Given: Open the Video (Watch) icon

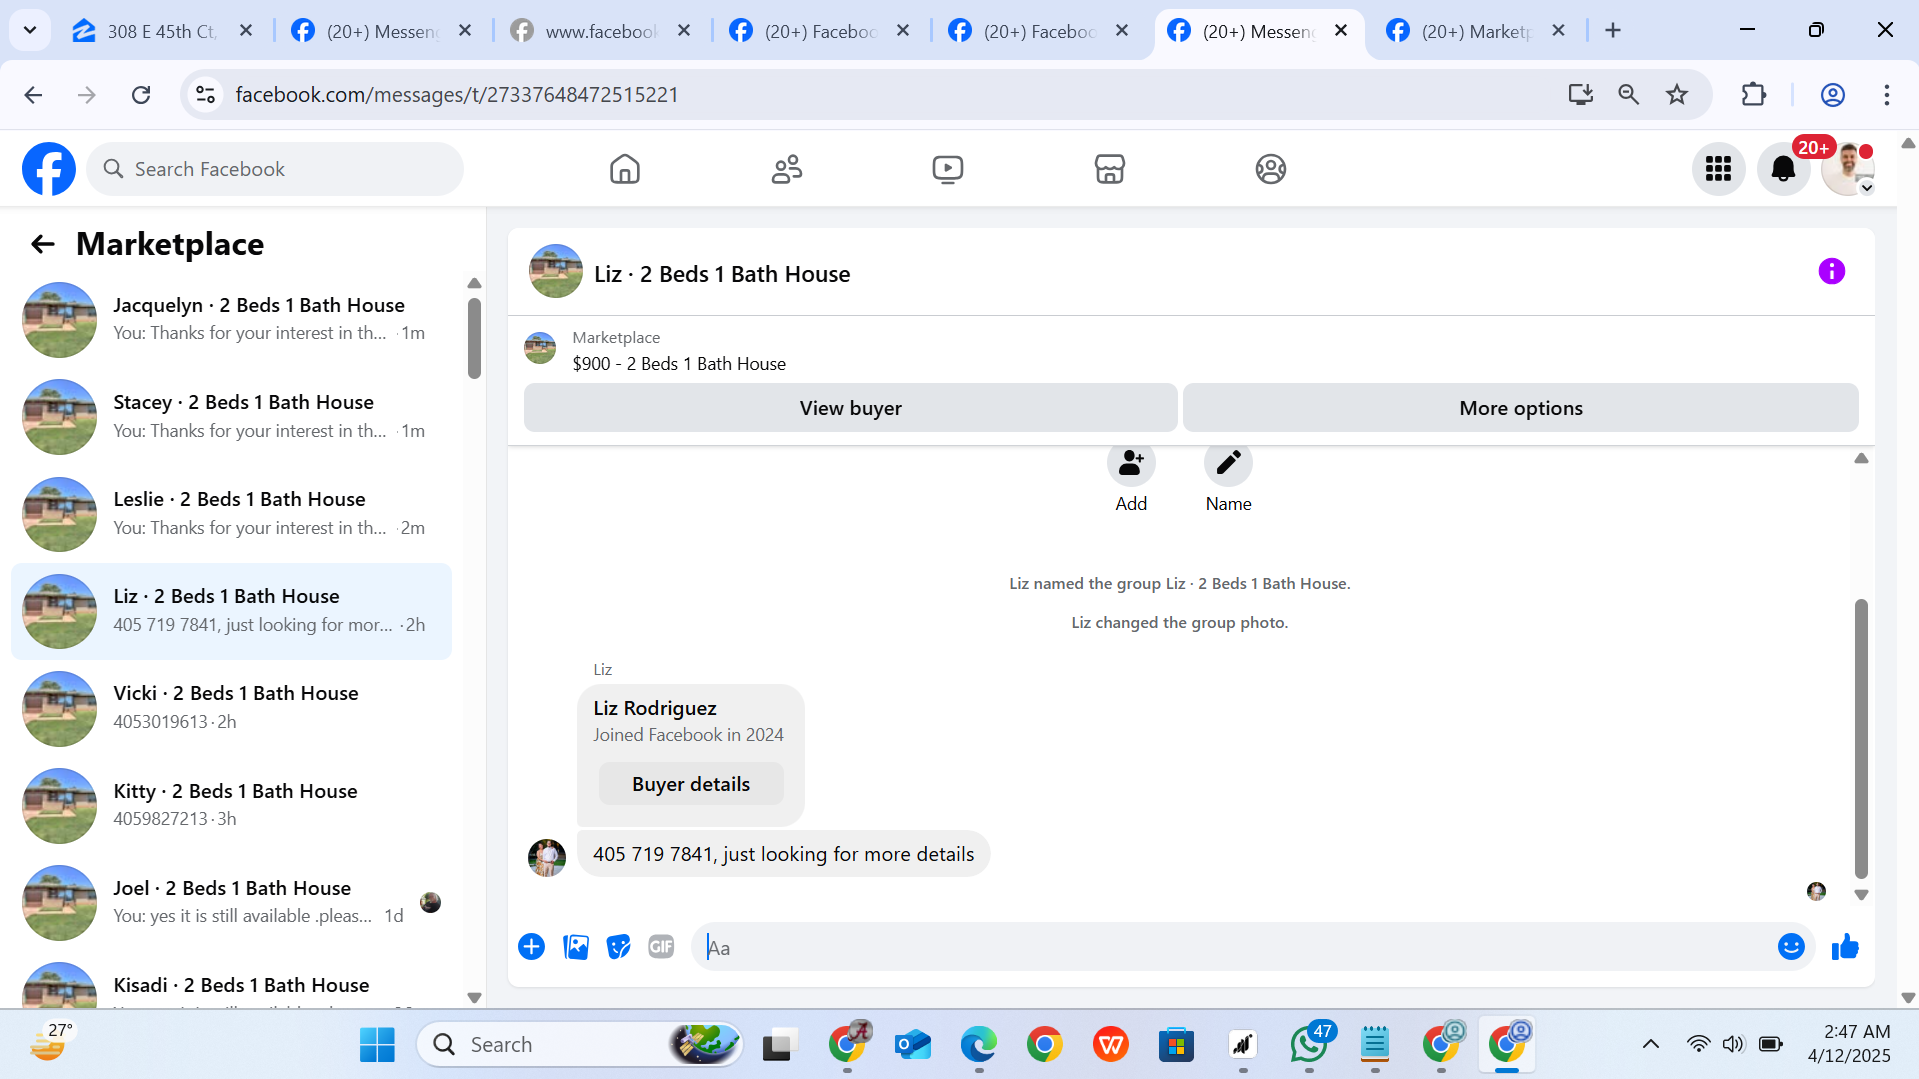Looking at the screenshot, I should click(x=948, y=169).
